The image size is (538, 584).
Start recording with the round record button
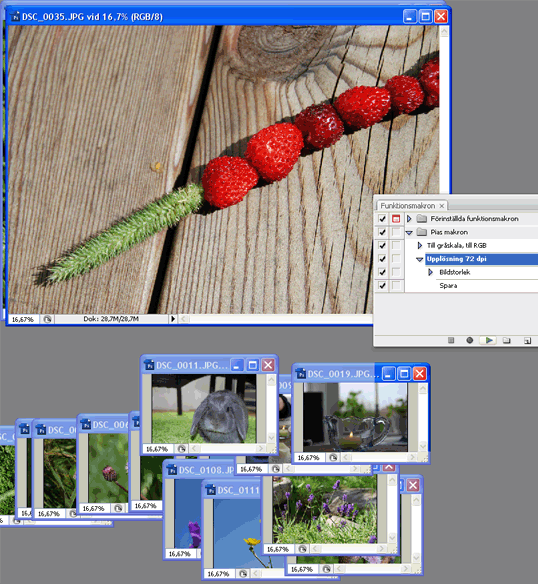[469, 340]
